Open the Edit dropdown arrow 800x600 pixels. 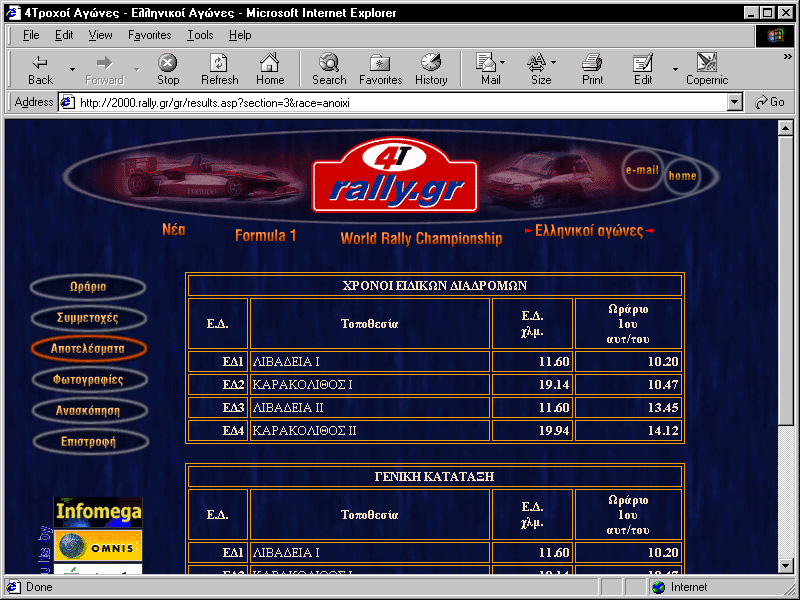tap(675, 69)
